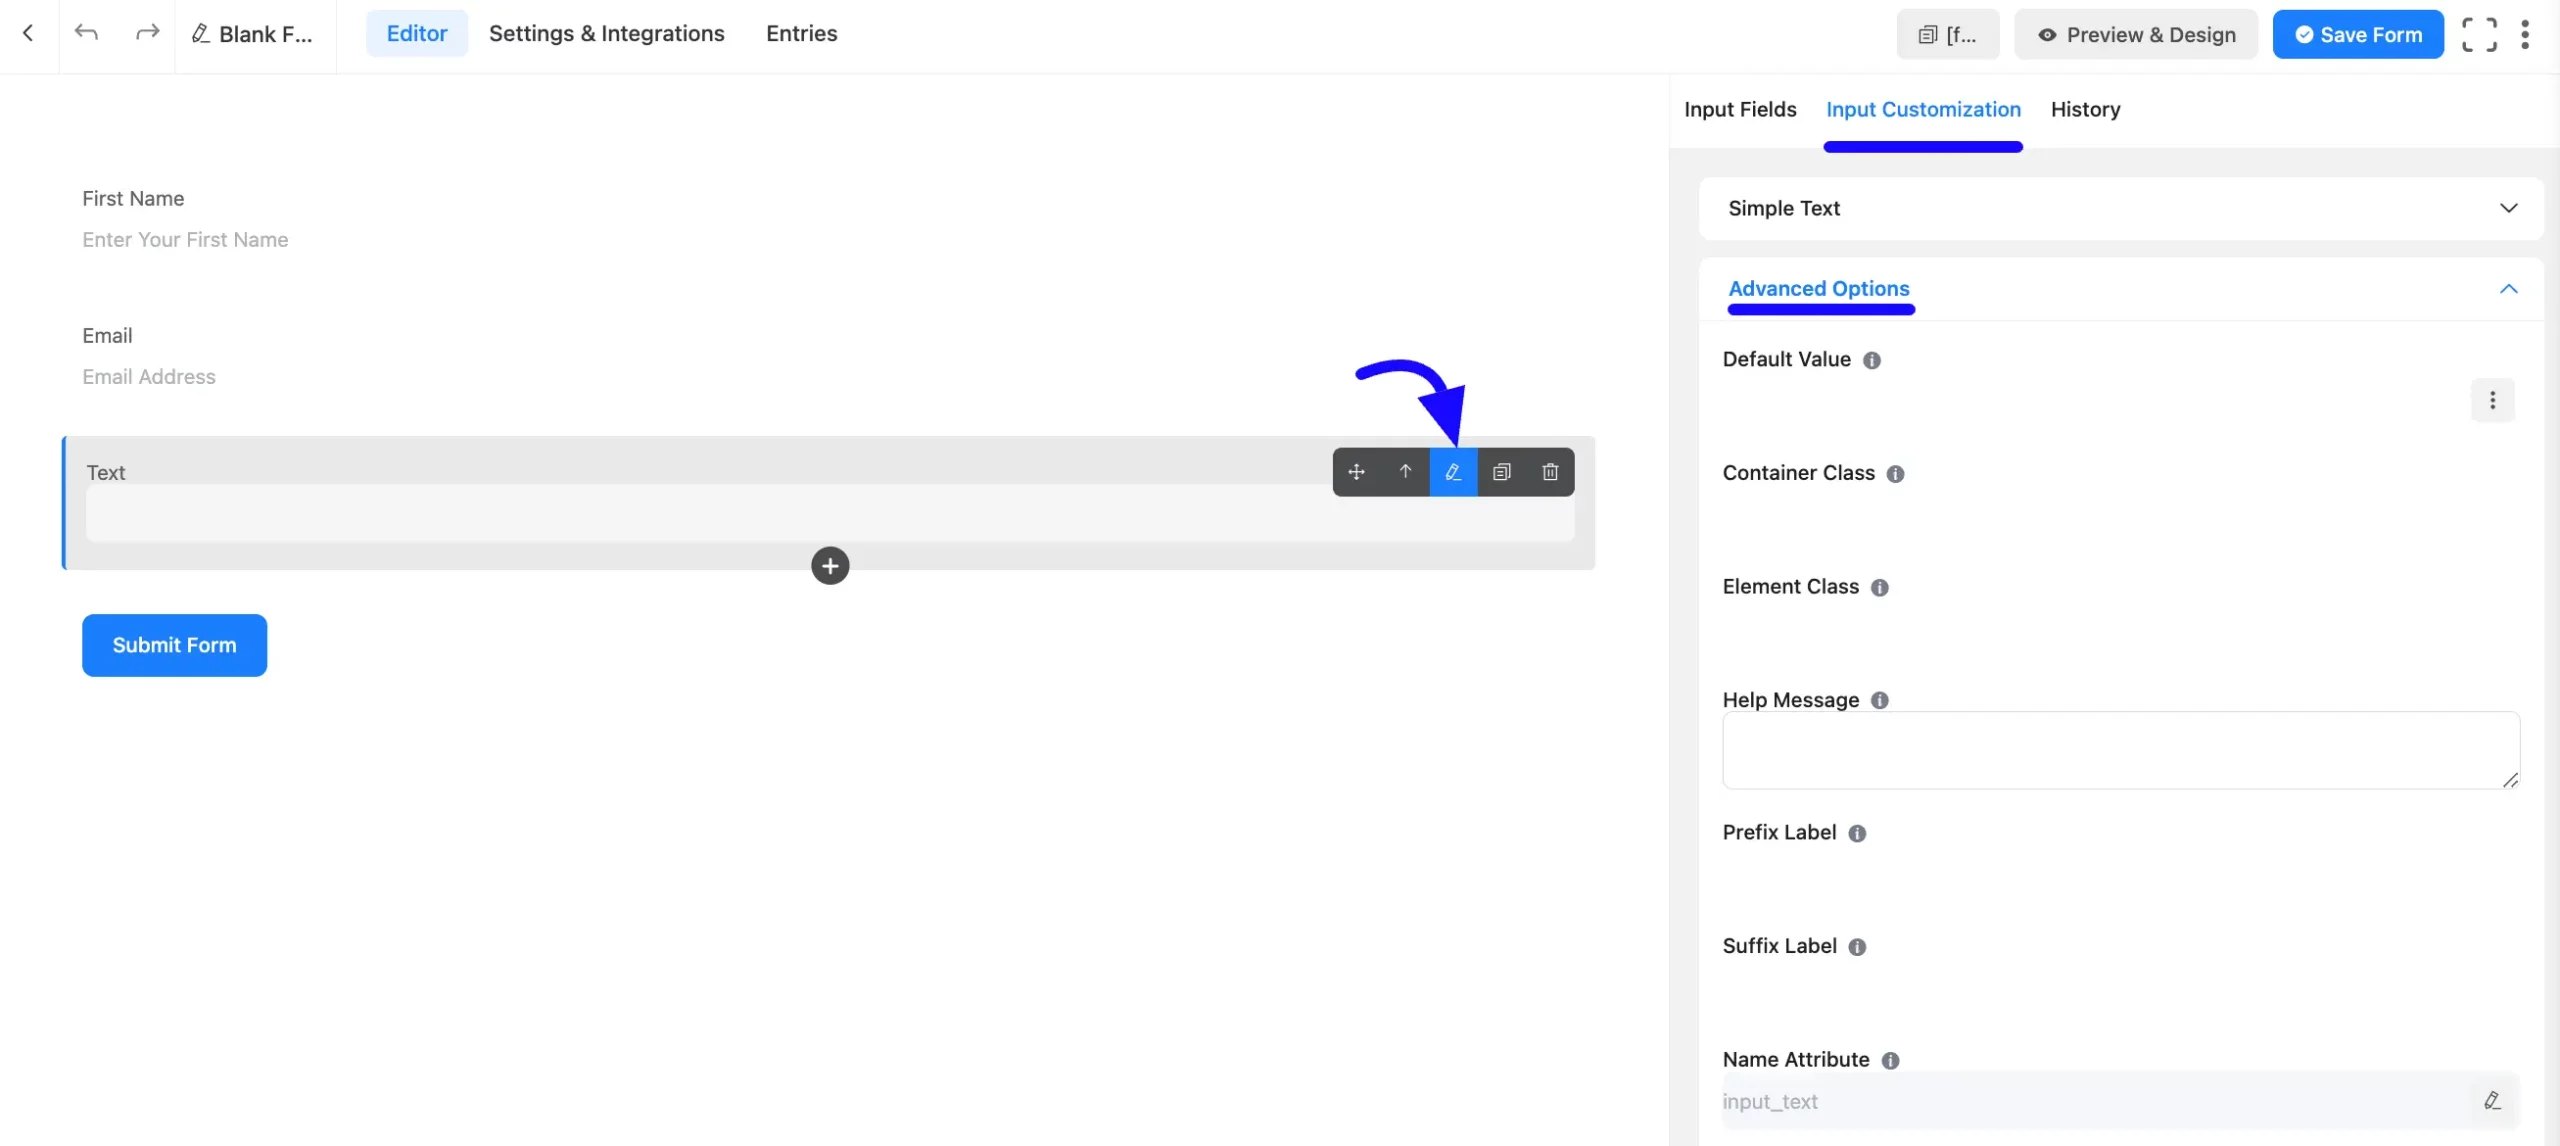Add a new field using the plus circle
This screenshot has height=1146, width=2560.
(829, 565)
